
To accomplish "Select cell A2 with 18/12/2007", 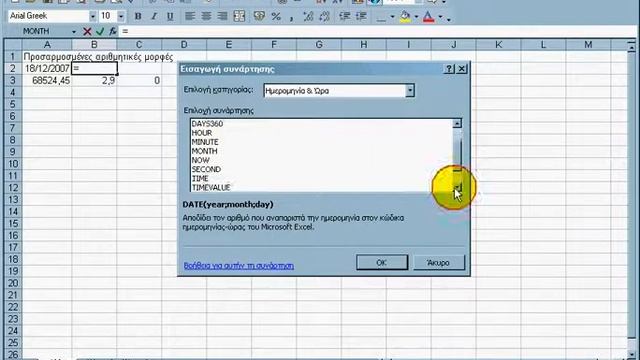I will [x=47, y=69].
